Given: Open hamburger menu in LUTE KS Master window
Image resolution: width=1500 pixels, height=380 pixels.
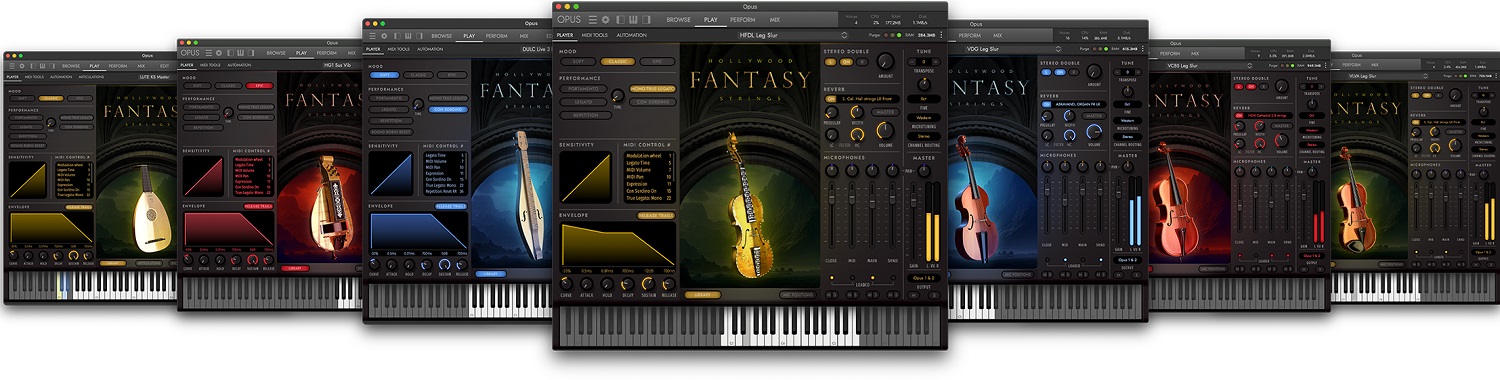Looking at the screenshot, I should click(12, 66).
